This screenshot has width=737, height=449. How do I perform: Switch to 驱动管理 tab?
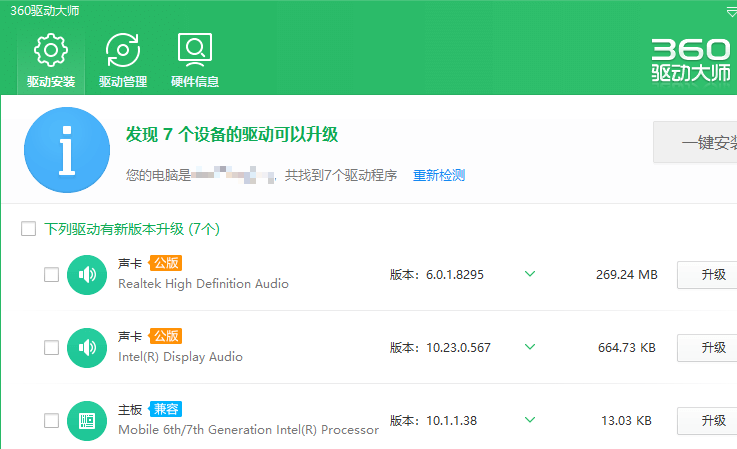123,60
